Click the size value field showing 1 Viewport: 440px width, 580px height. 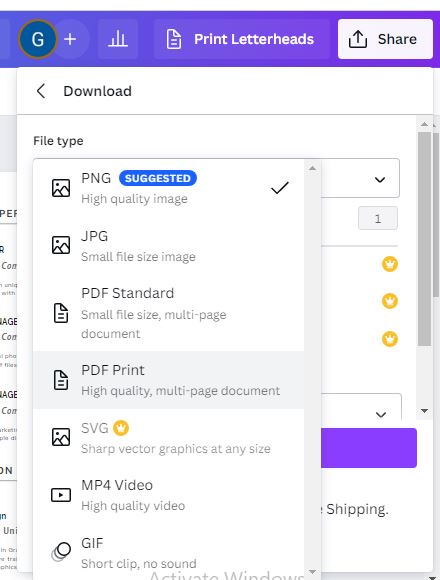pos(378,218)
